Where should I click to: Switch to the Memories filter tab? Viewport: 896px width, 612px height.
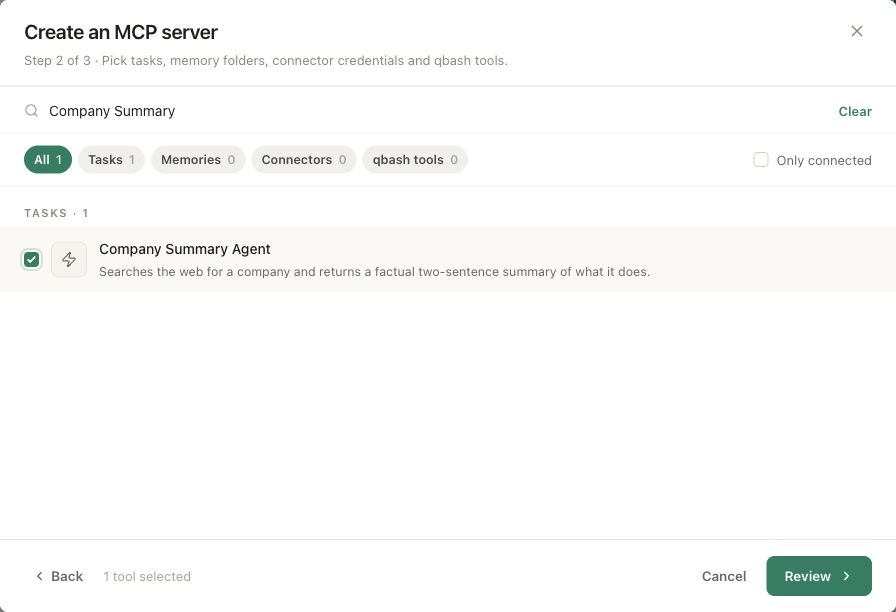[198, 159]
